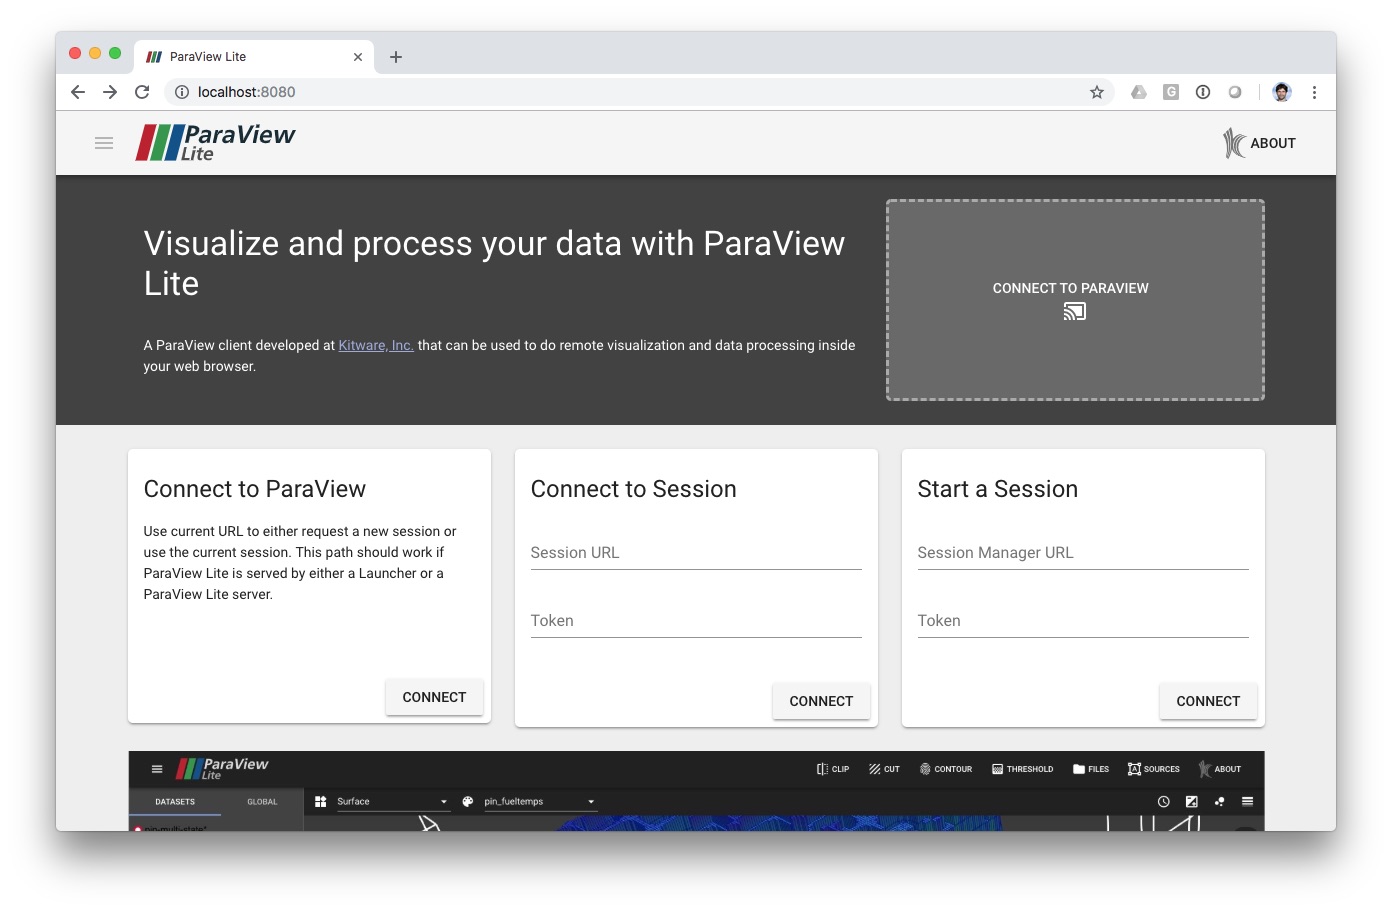Click the cast icon in Connect to ParaView box

(x=1074, y=312)
